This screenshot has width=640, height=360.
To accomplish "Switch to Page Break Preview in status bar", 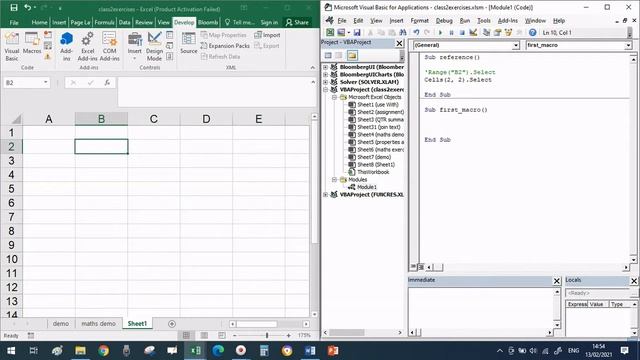I will [x=222, y=336].
